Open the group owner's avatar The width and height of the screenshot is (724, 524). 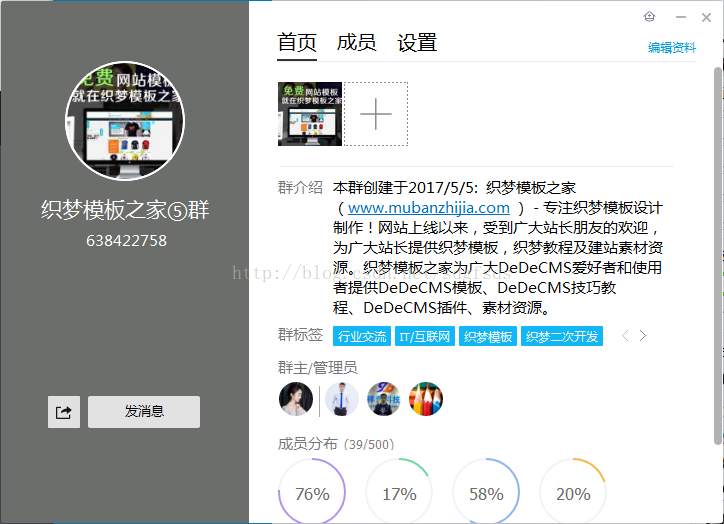[296, 399]
